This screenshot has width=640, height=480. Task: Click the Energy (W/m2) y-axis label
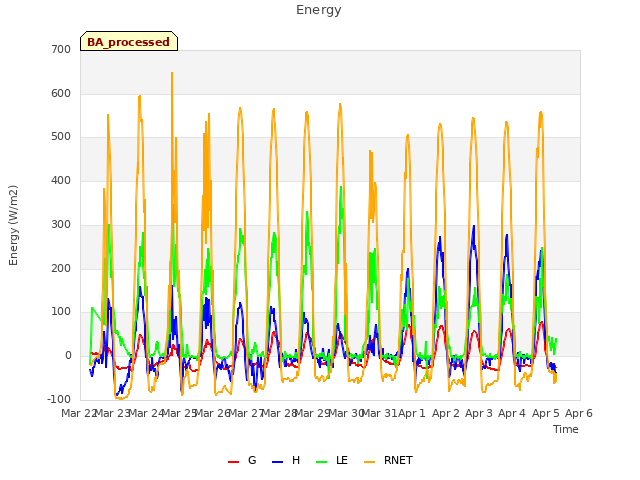(13, 225)
